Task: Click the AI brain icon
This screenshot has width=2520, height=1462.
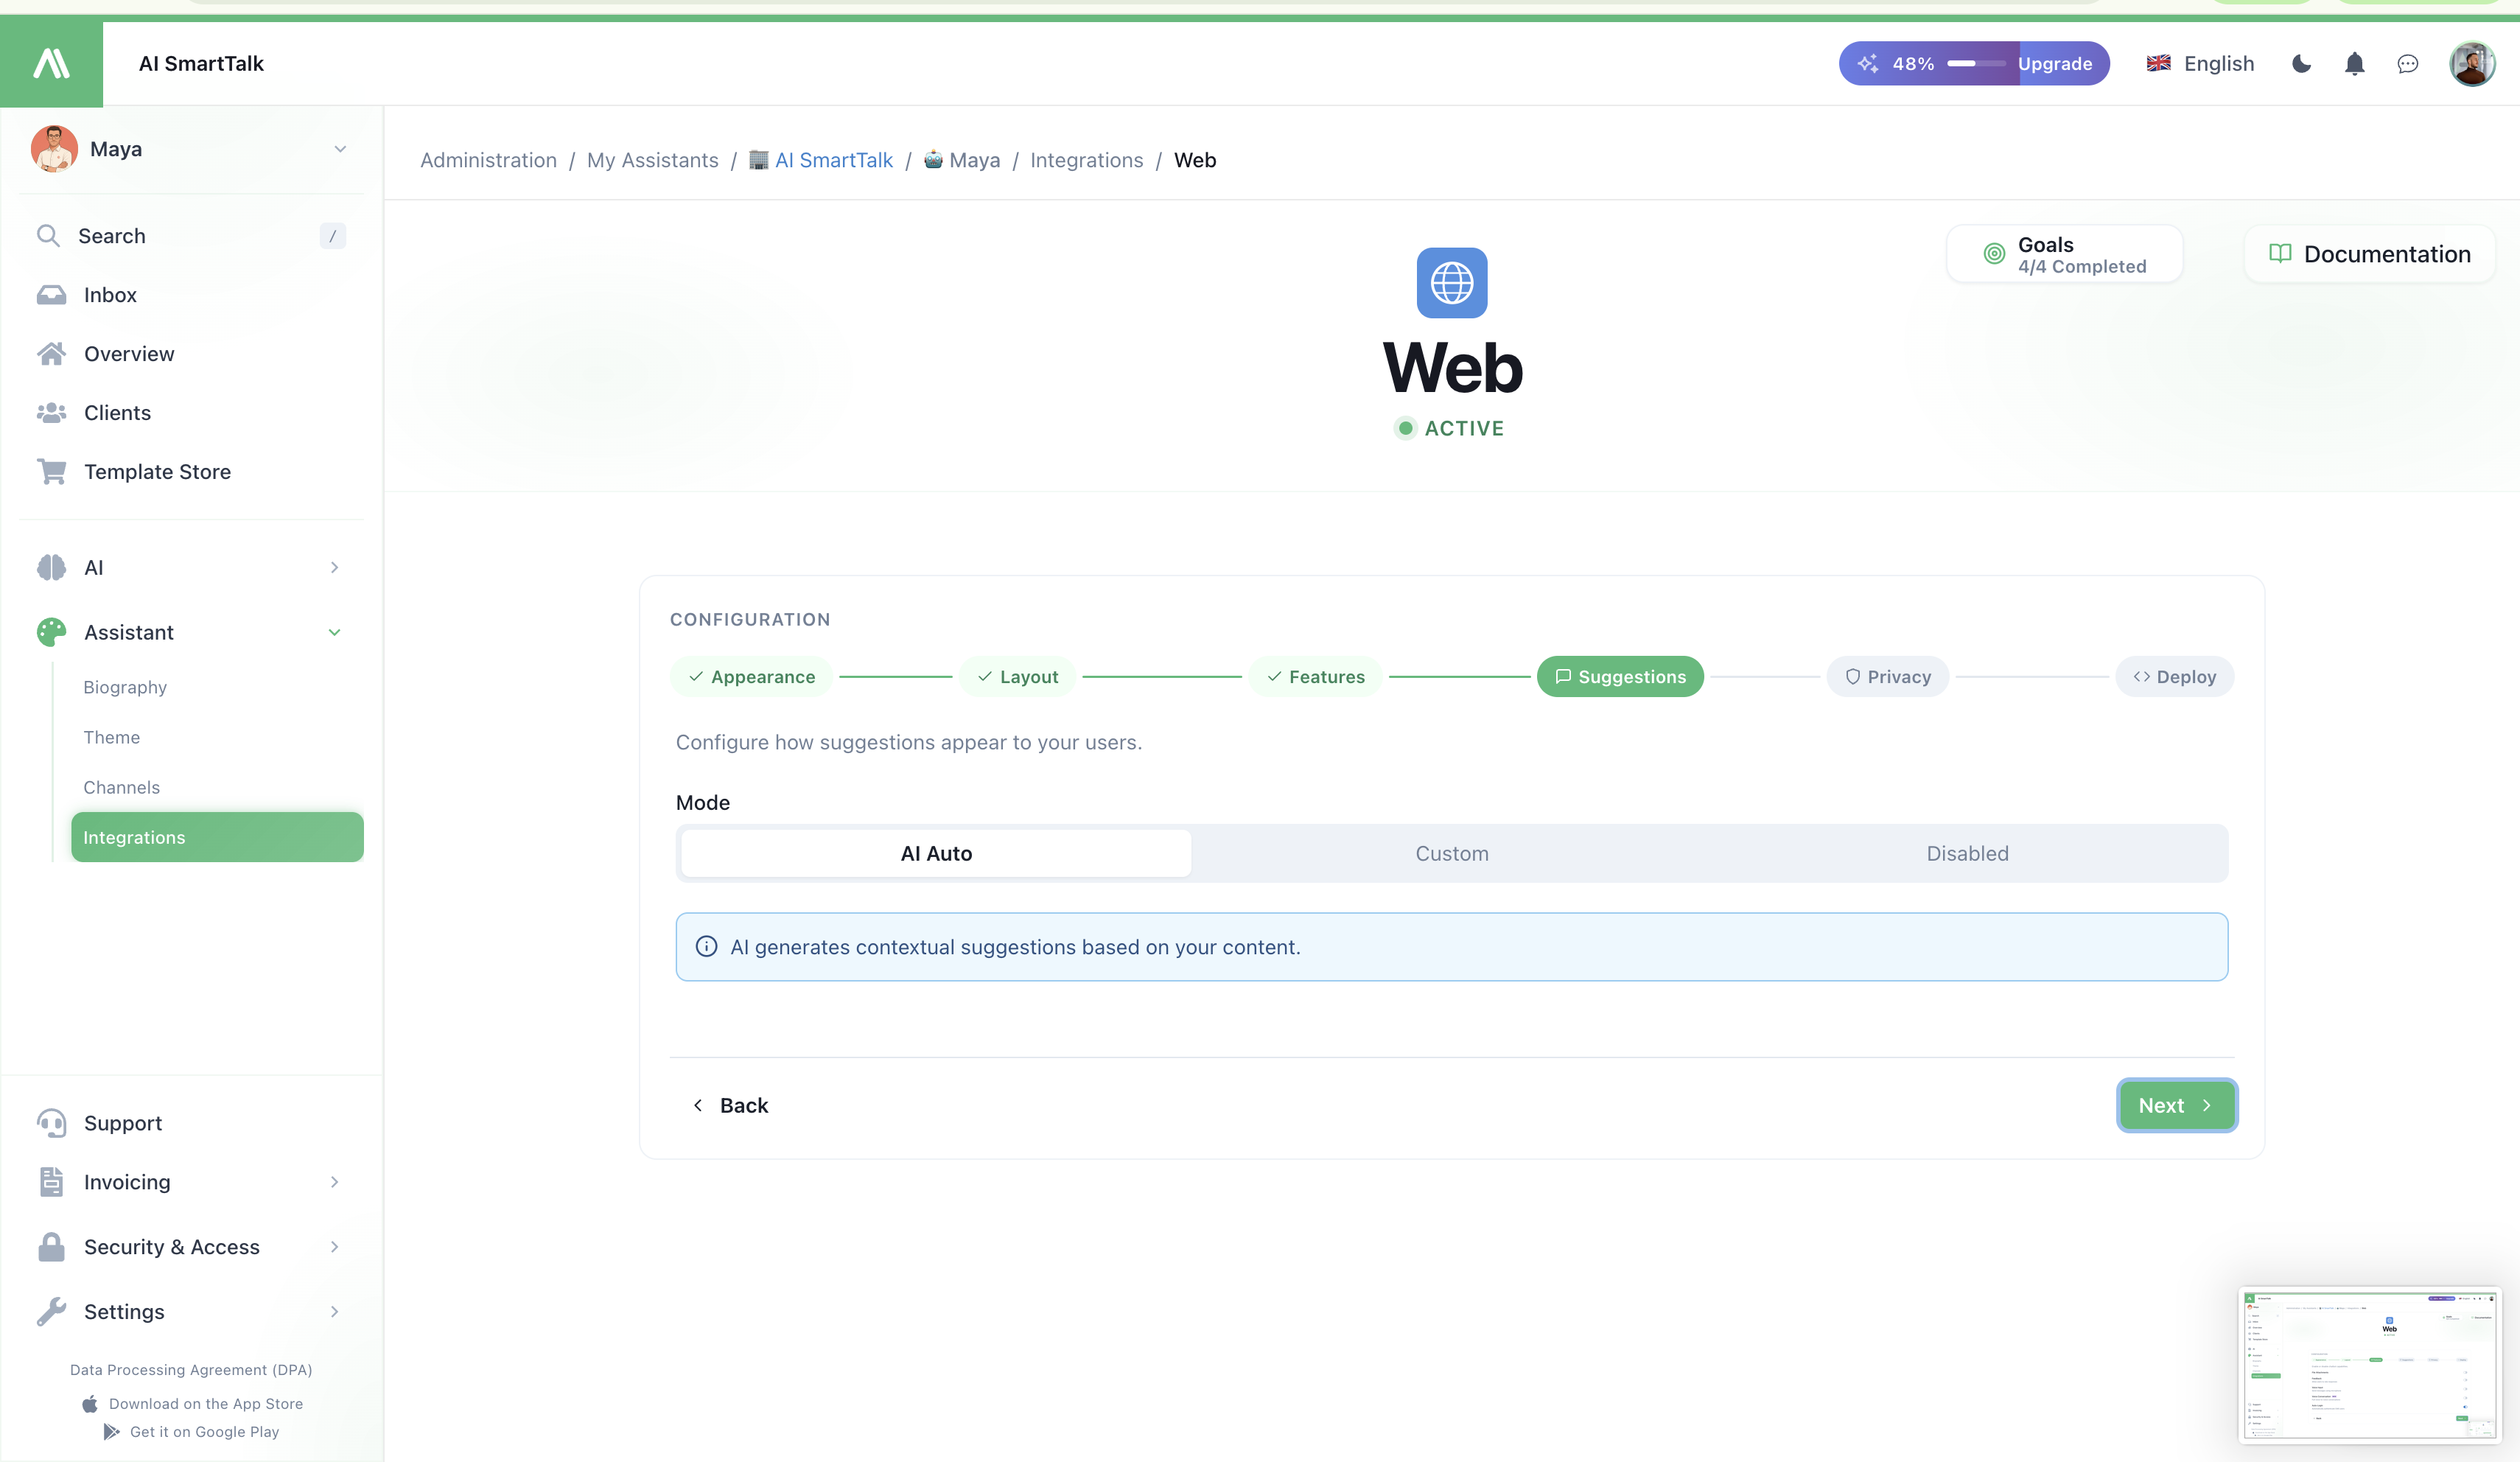Action: [51, 567]
